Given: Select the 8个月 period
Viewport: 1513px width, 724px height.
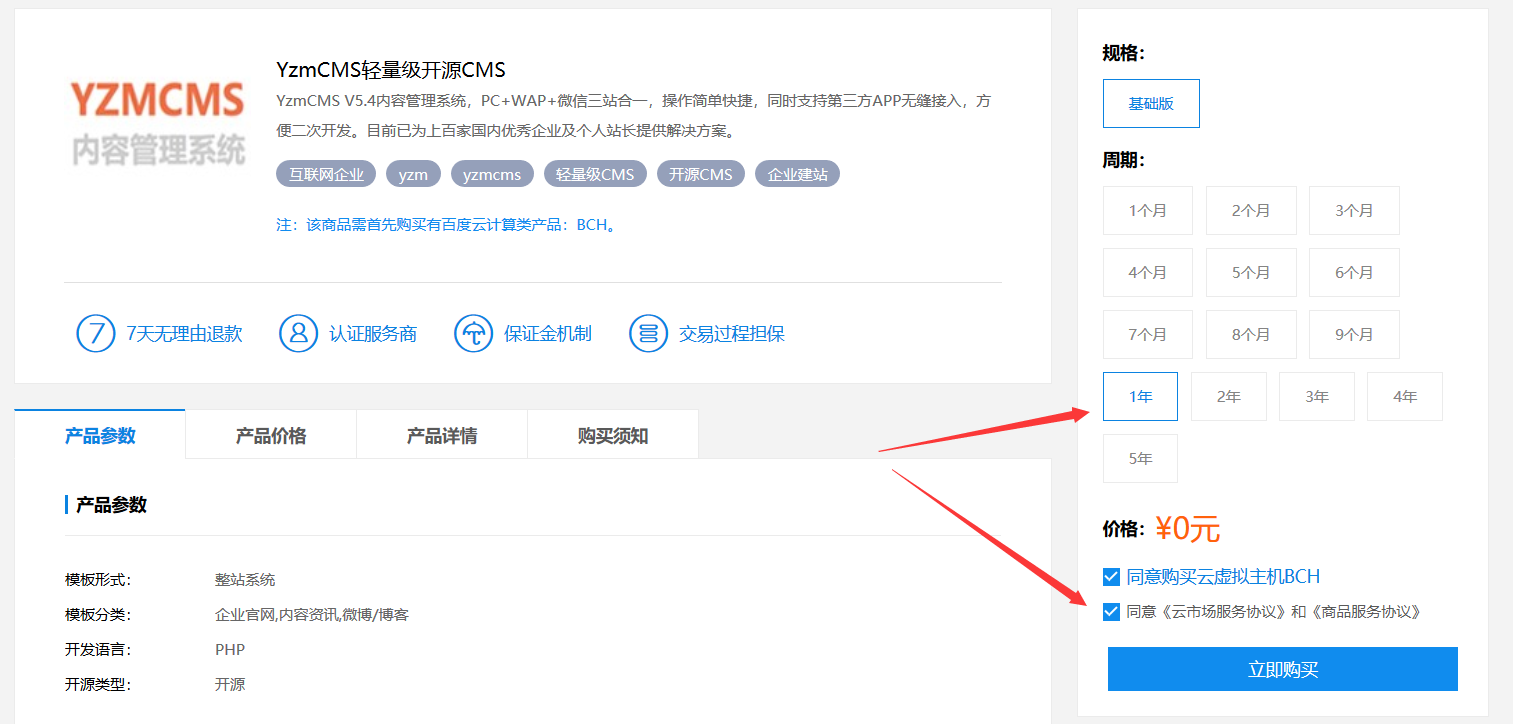Looking at the screenshot, I should pos(1251,335).
